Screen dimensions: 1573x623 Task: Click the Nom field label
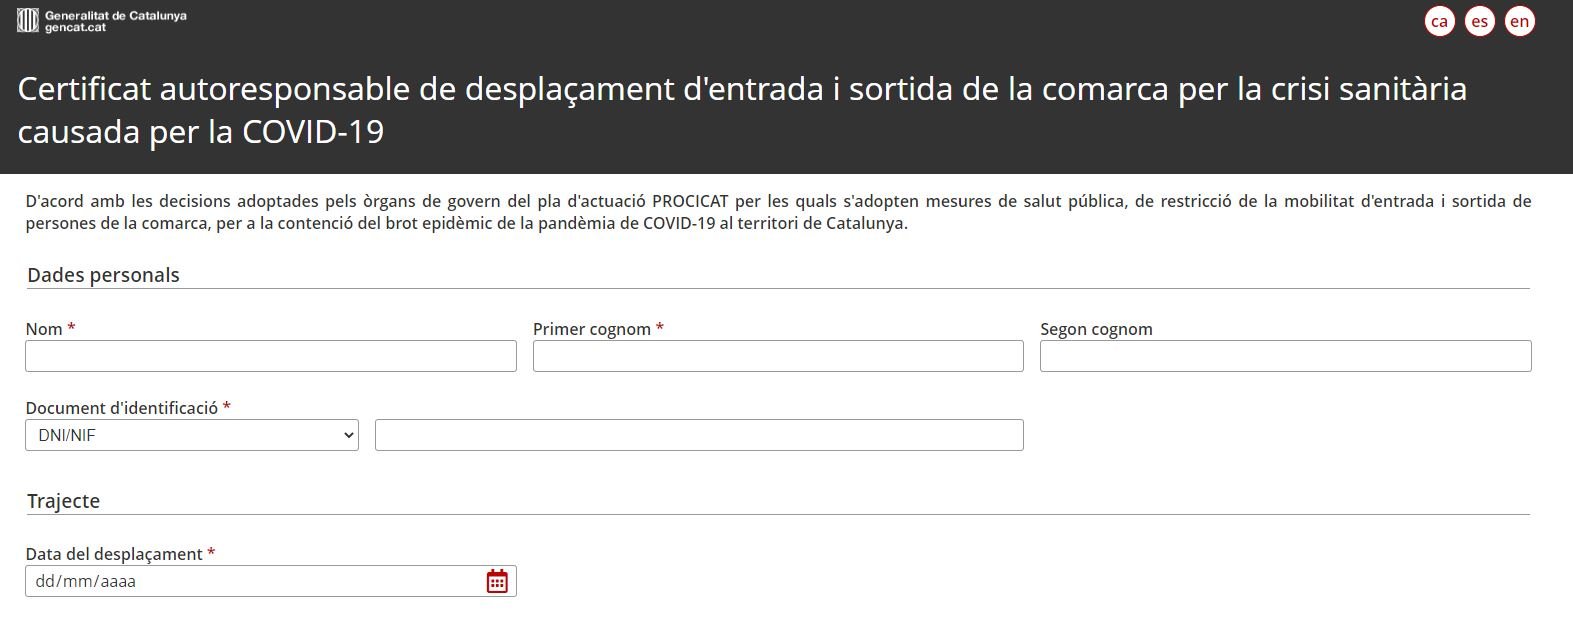(x=45, y=329)
